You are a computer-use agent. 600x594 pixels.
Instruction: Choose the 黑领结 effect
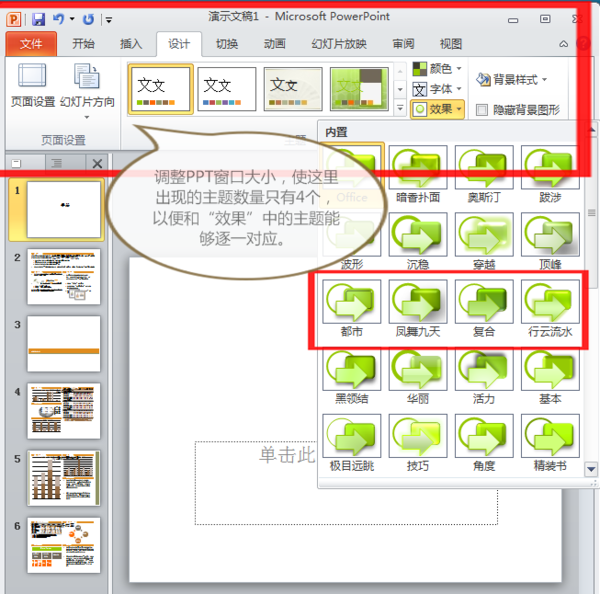pyautogui.click(x=352, y=376)
